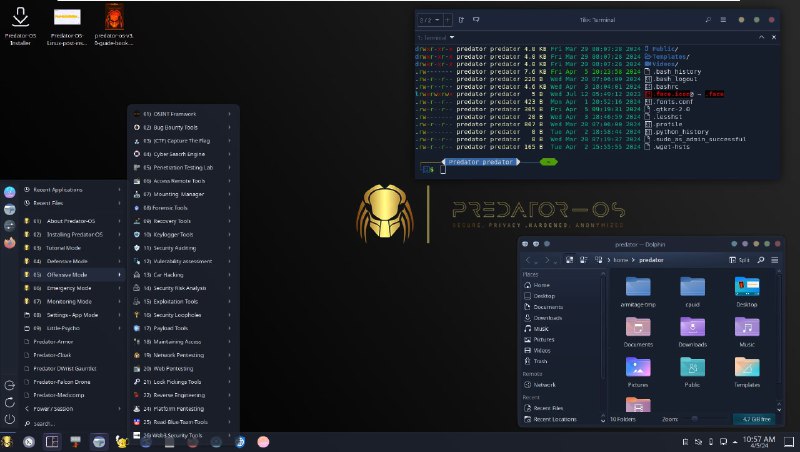Open Reverse Engineering menu entry

pos(183,395)
